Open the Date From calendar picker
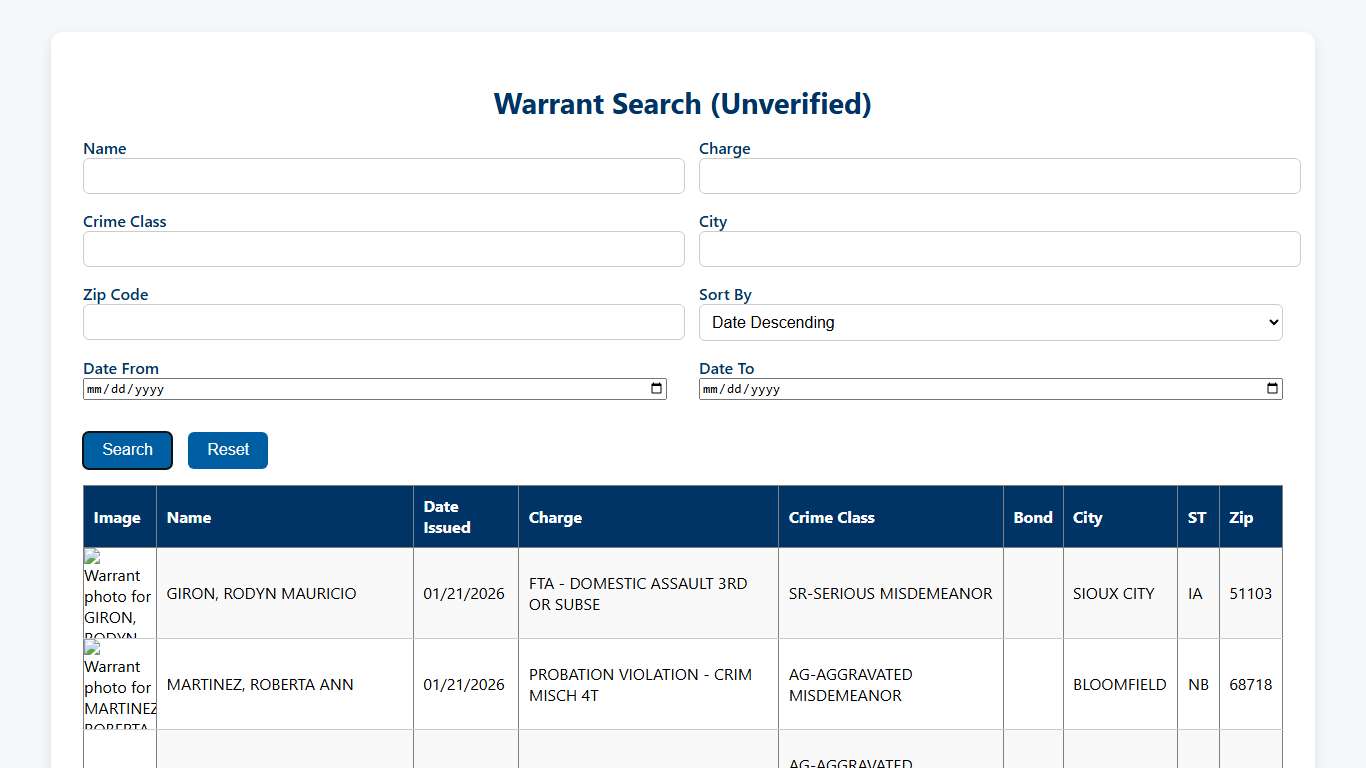The image size is (1366, 768). pyautogui.click(x=656, y=388)
